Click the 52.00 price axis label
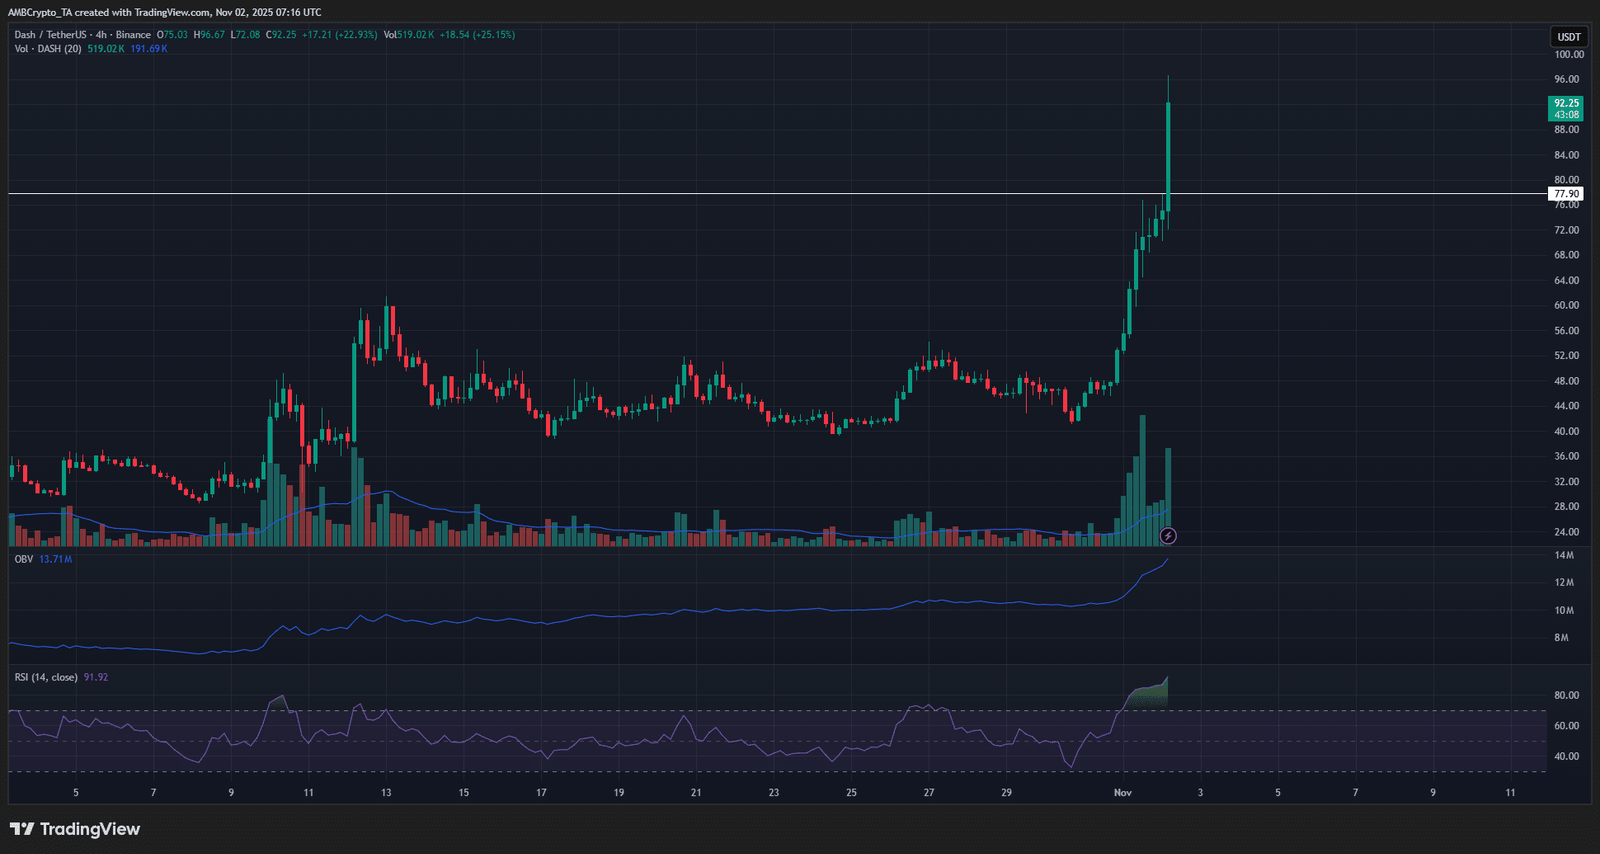Viewport: 1600px width, 854px height. [1567, 356]
